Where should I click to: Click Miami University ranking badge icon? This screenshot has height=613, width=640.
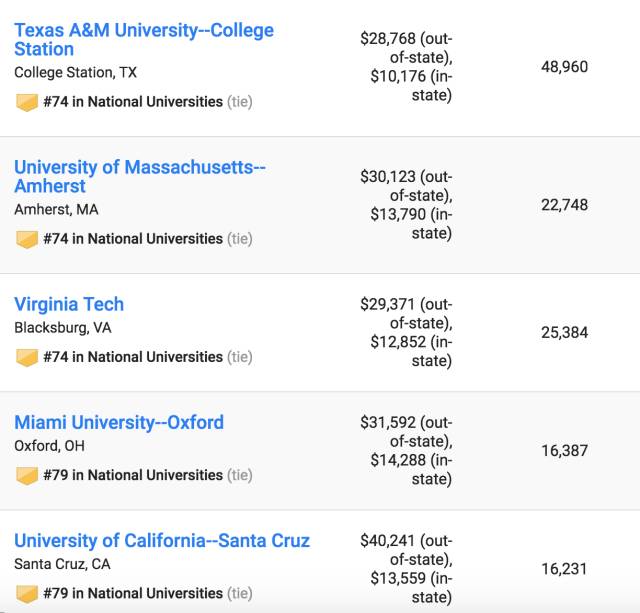point(27,475)
